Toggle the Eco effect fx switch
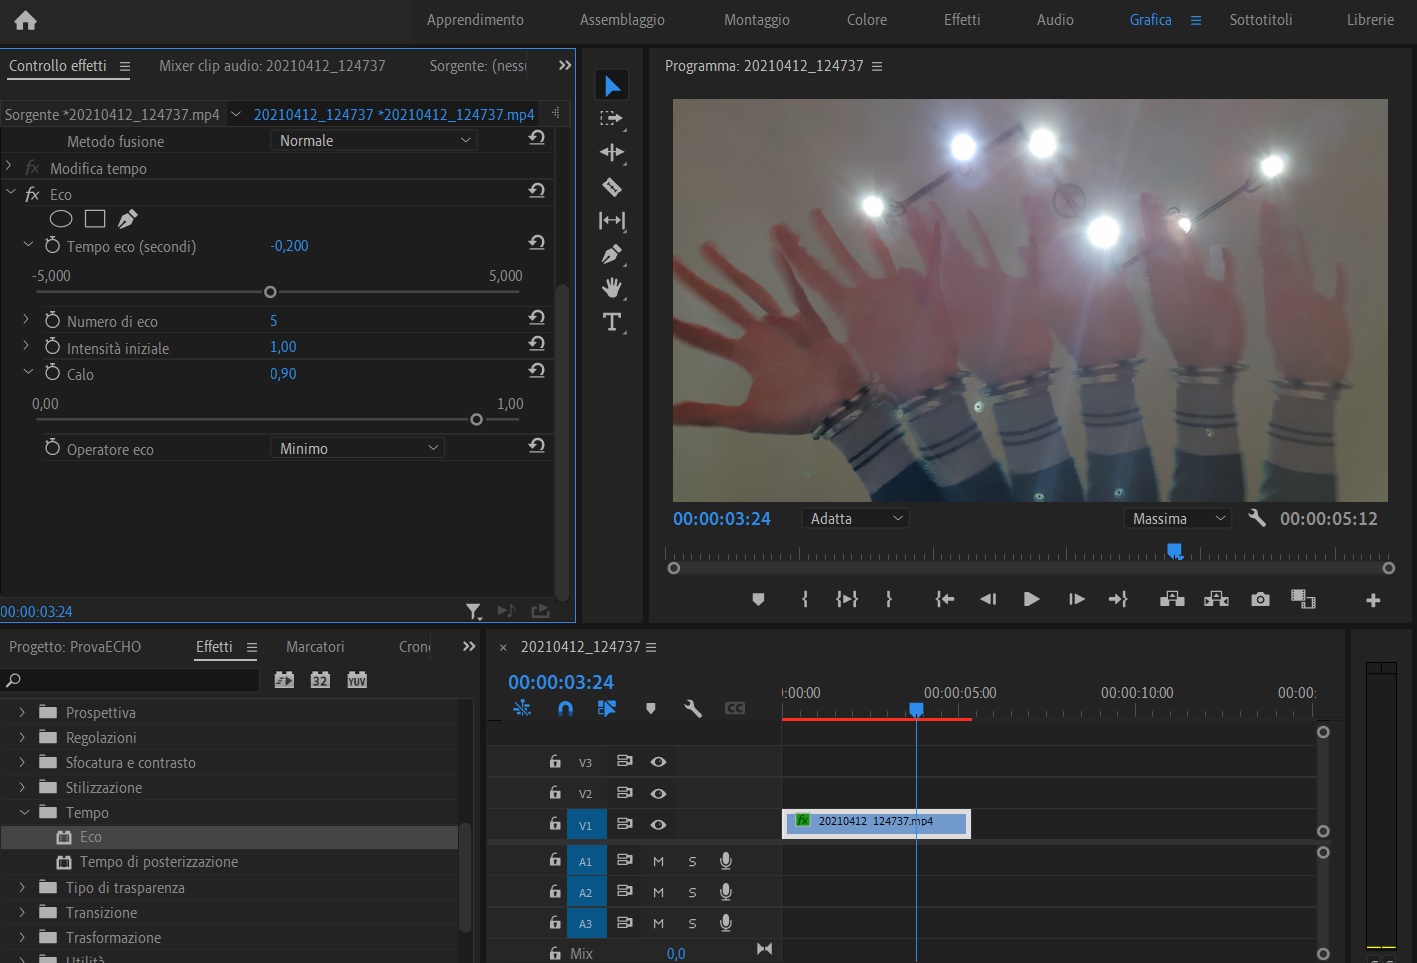The height and width of the screenshot is (963, 1417). pyautogui.click(x=32, y=194)
